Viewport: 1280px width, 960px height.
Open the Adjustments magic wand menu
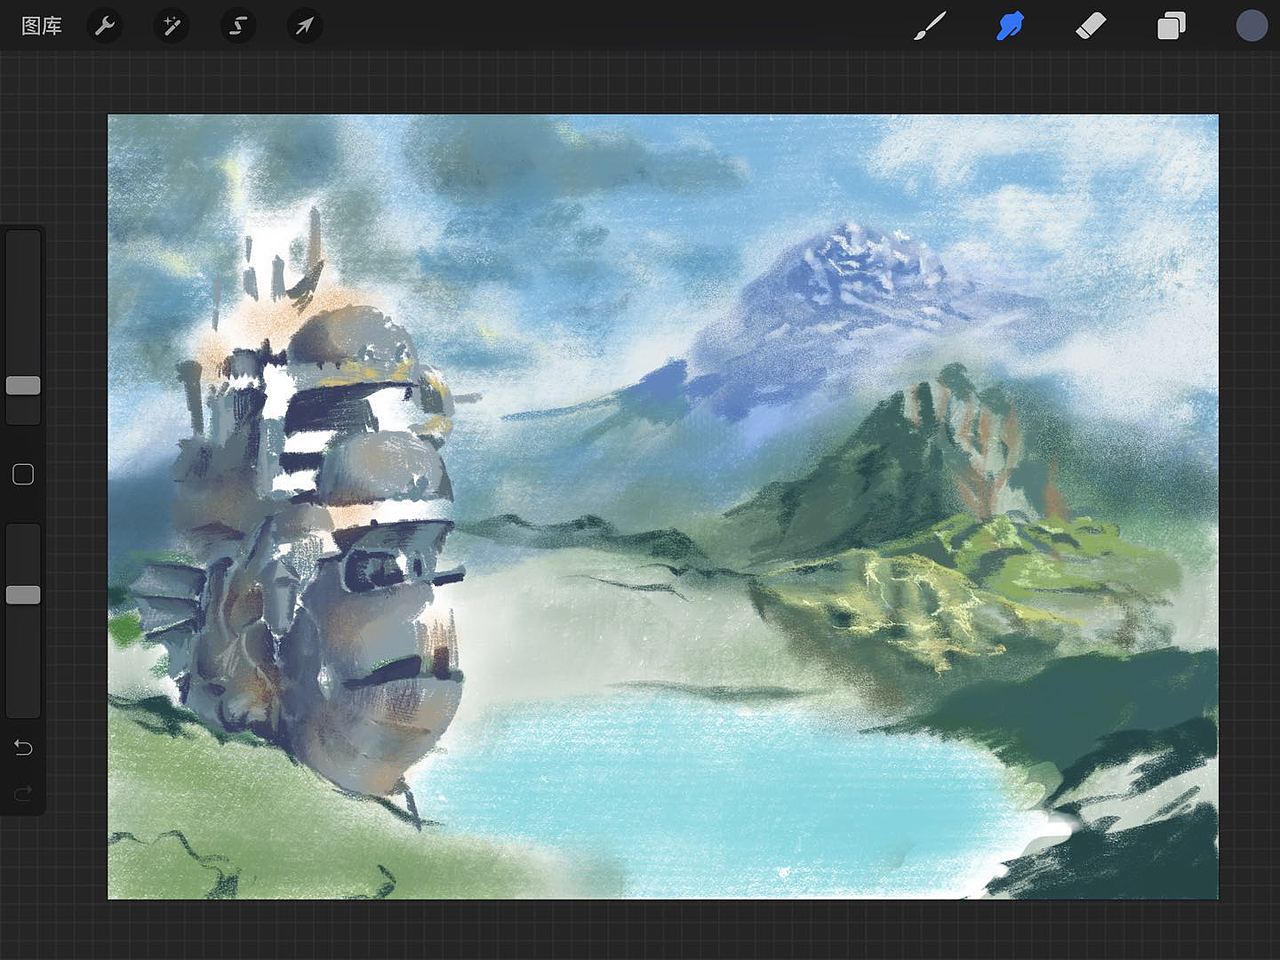point(171,26)
